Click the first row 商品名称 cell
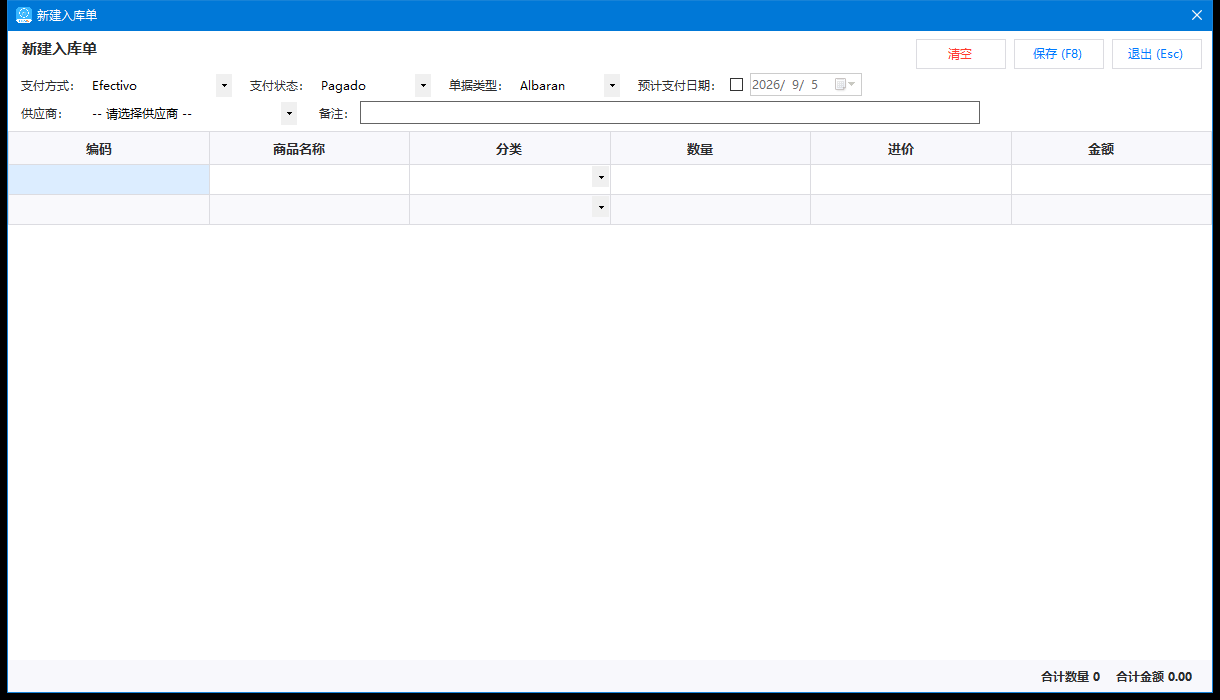 click(x=309, y=180)
